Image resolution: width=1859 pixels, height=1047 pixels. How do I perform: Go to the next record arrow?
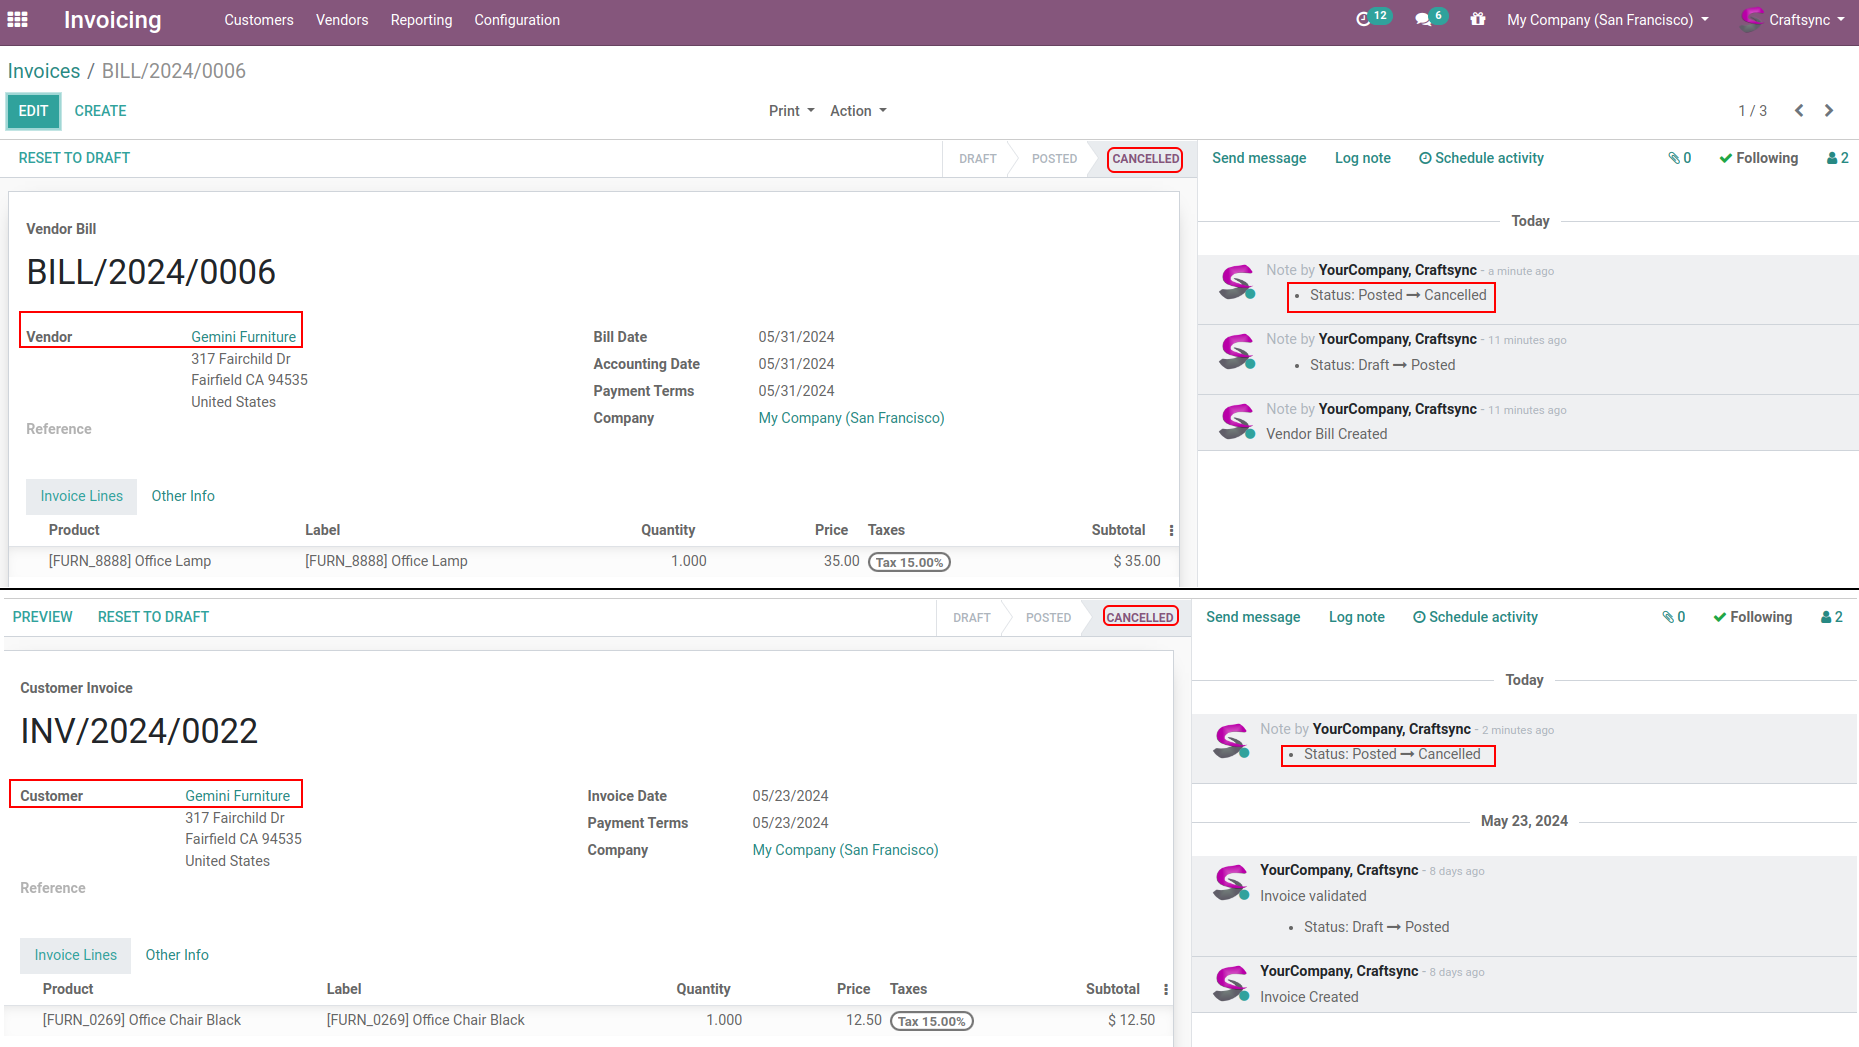click(x=1829, y=111)
